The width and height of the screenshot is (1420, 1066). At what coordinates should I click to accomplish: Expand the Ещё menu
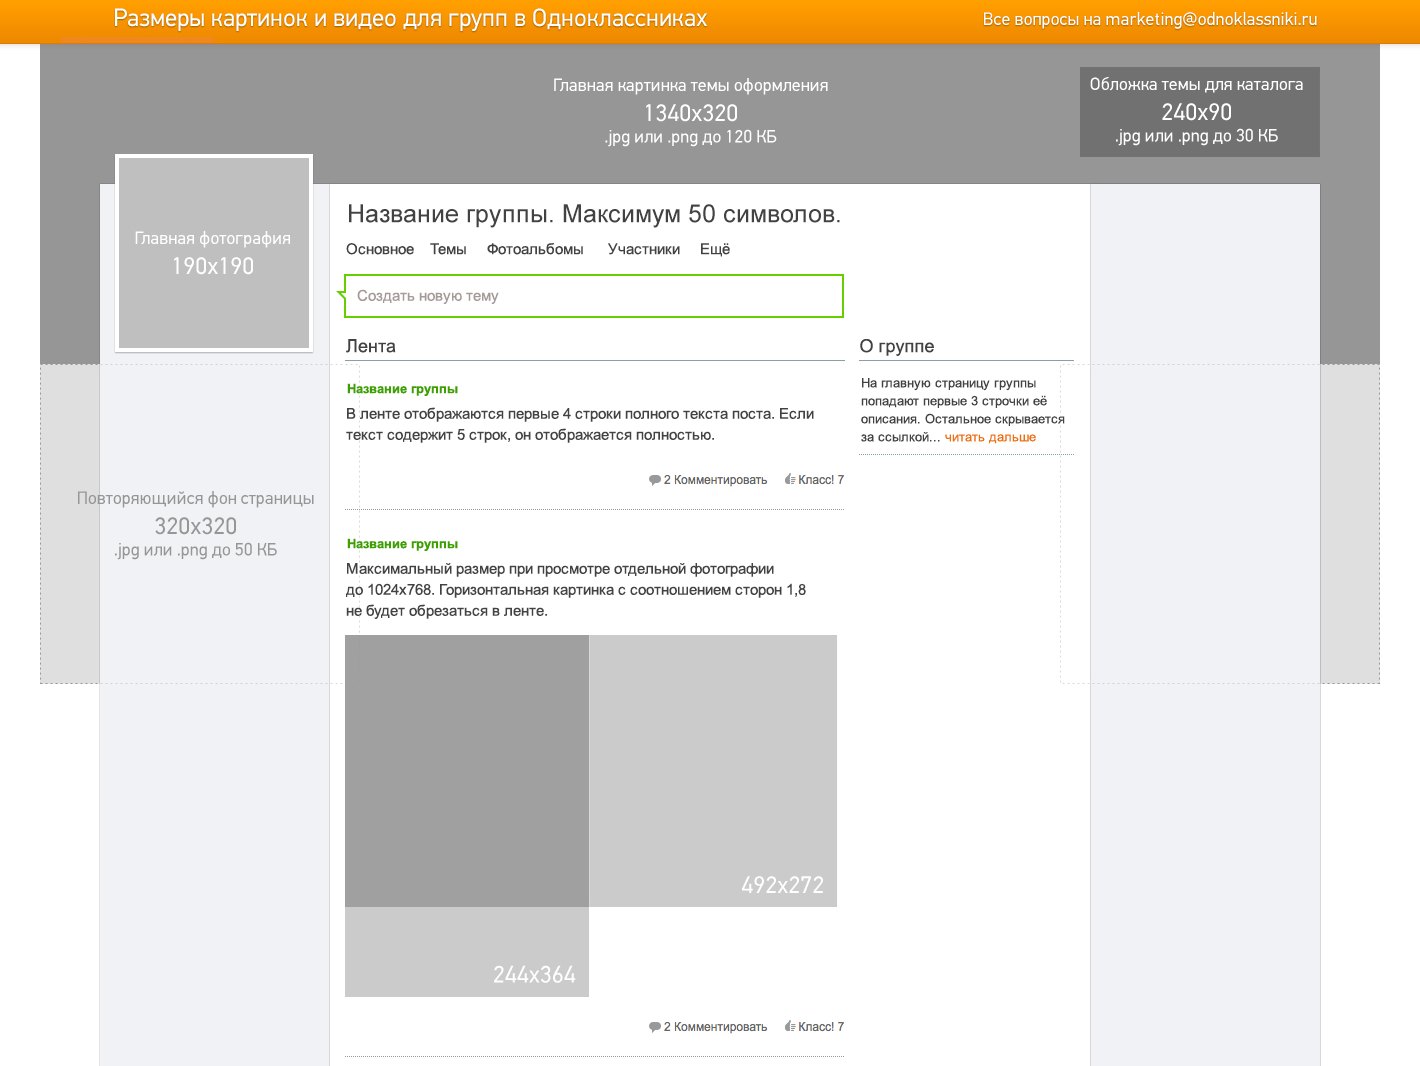[715, 249]
